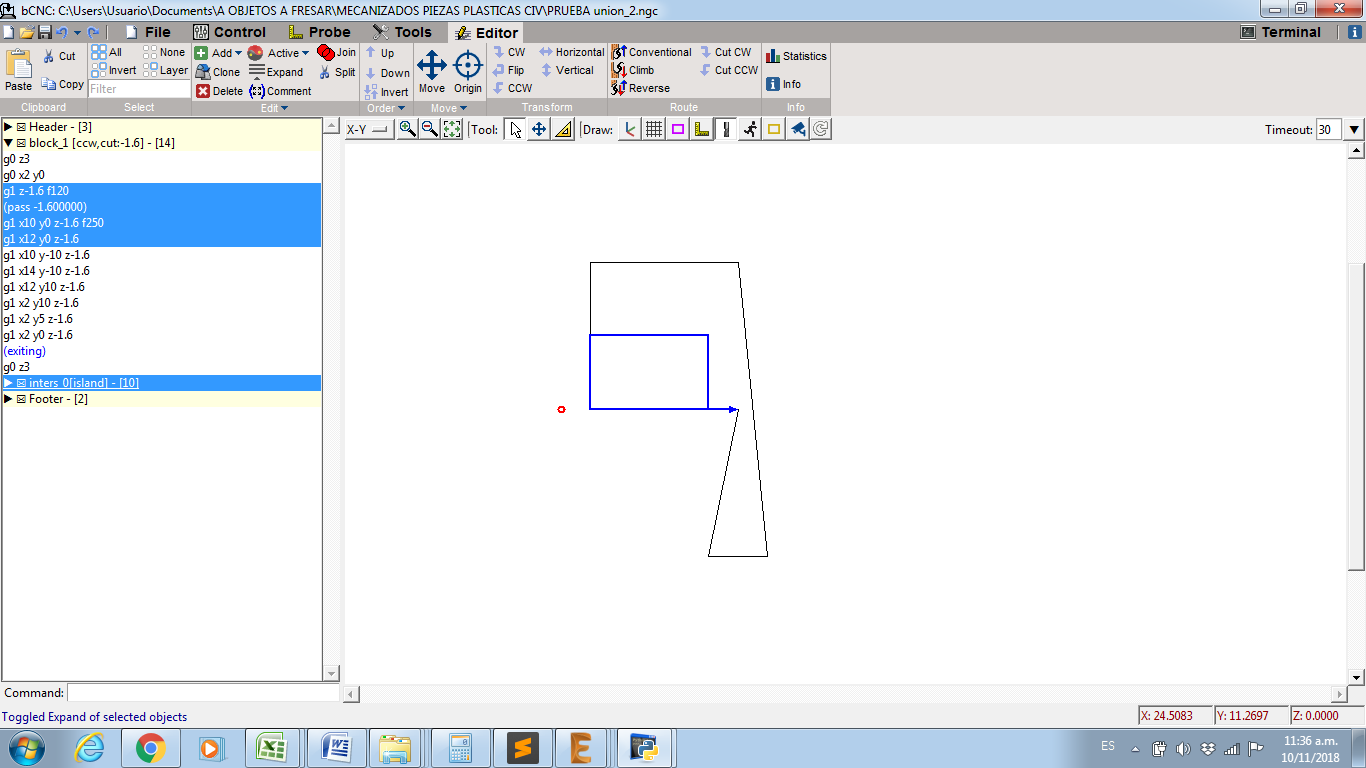
Task: Click the zoom in magnifier icon
Action: click(407, 129)
